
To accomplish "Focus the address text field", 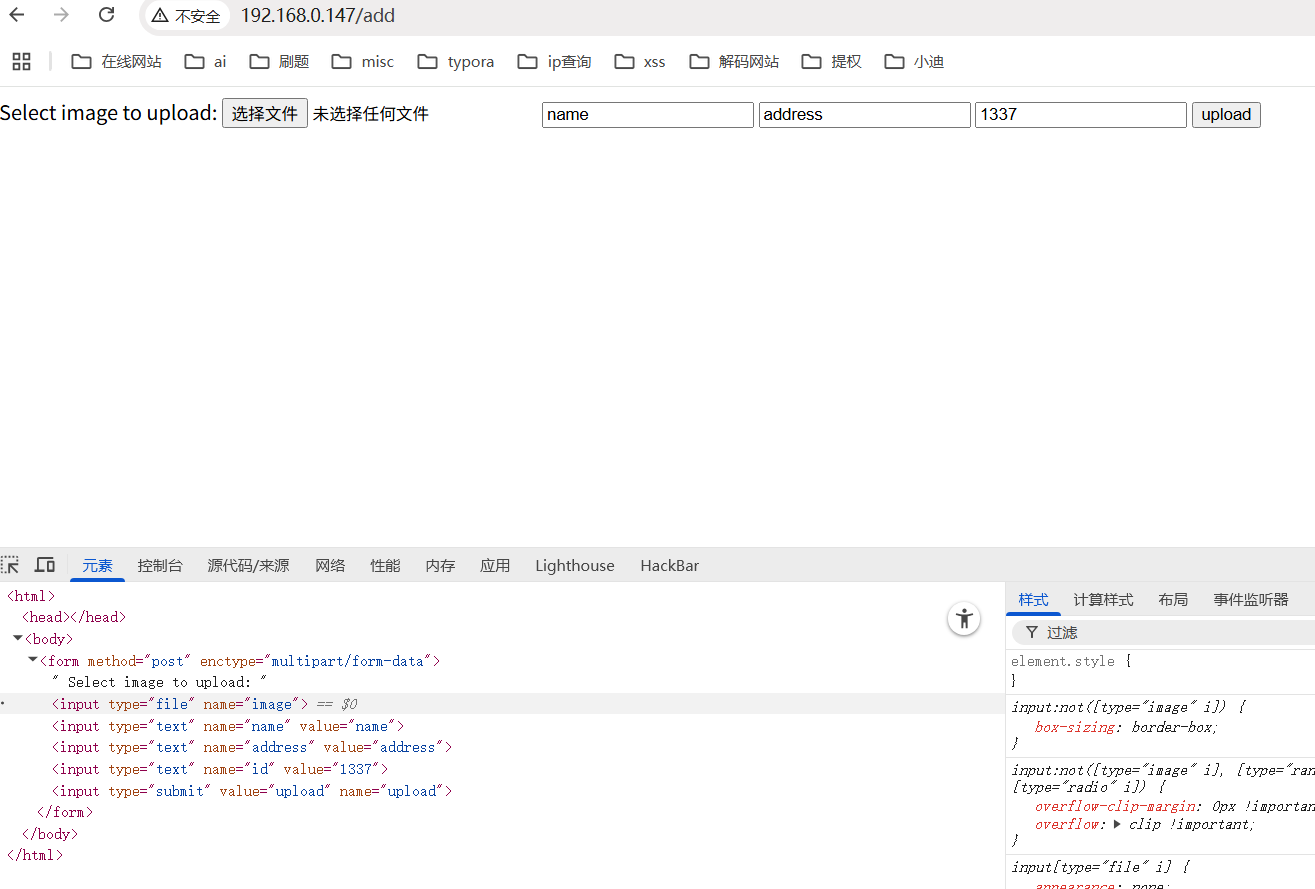I will [865, 115].
